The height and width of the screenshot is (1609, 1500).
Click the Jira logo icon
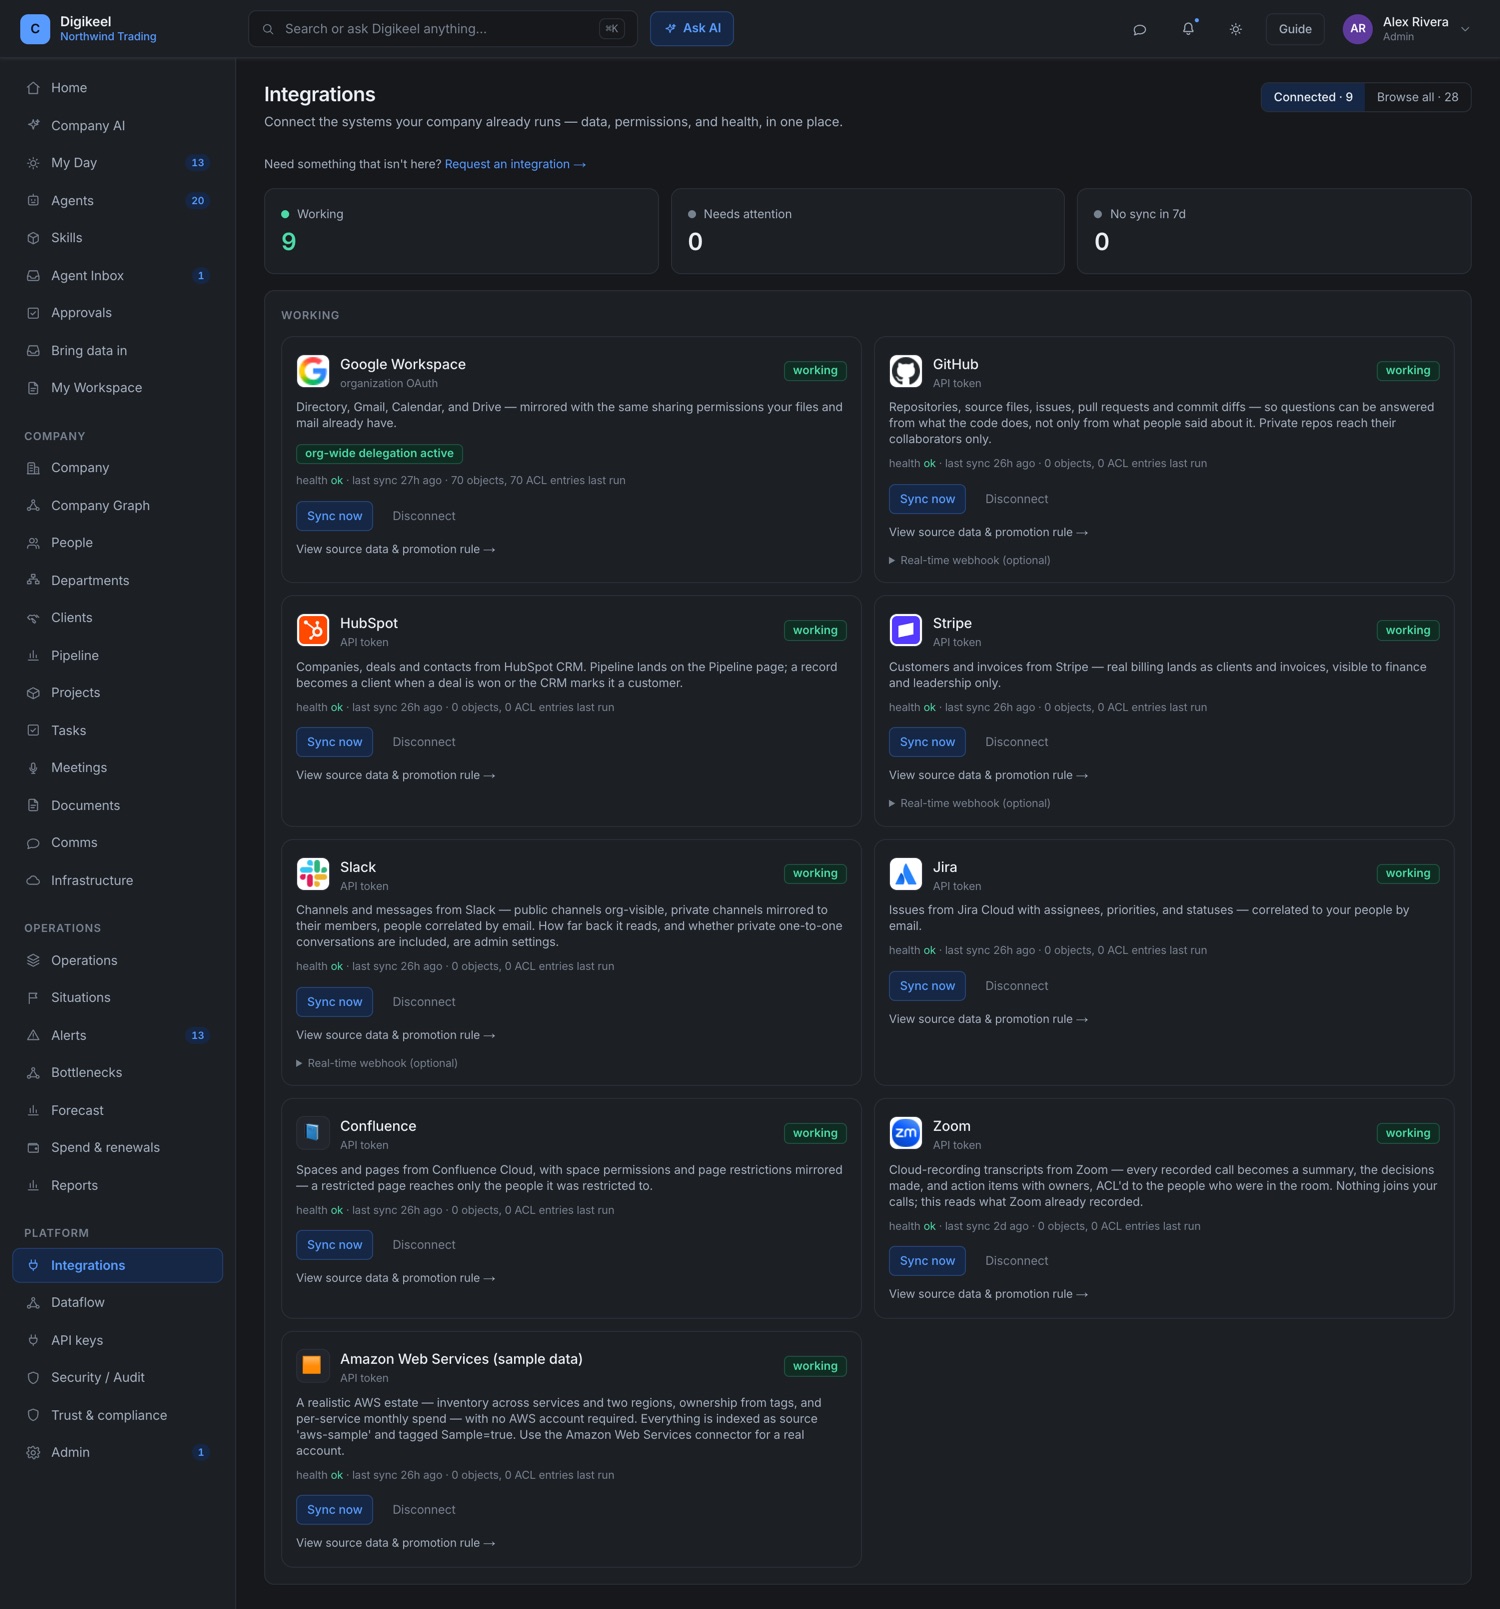point(906,874)
